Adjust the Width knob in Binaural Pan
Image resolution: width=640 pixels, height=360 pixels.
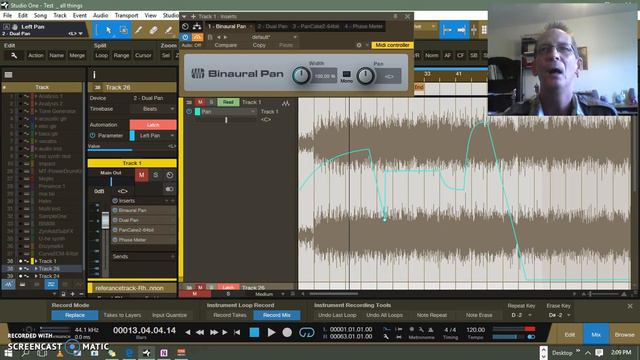301,76
